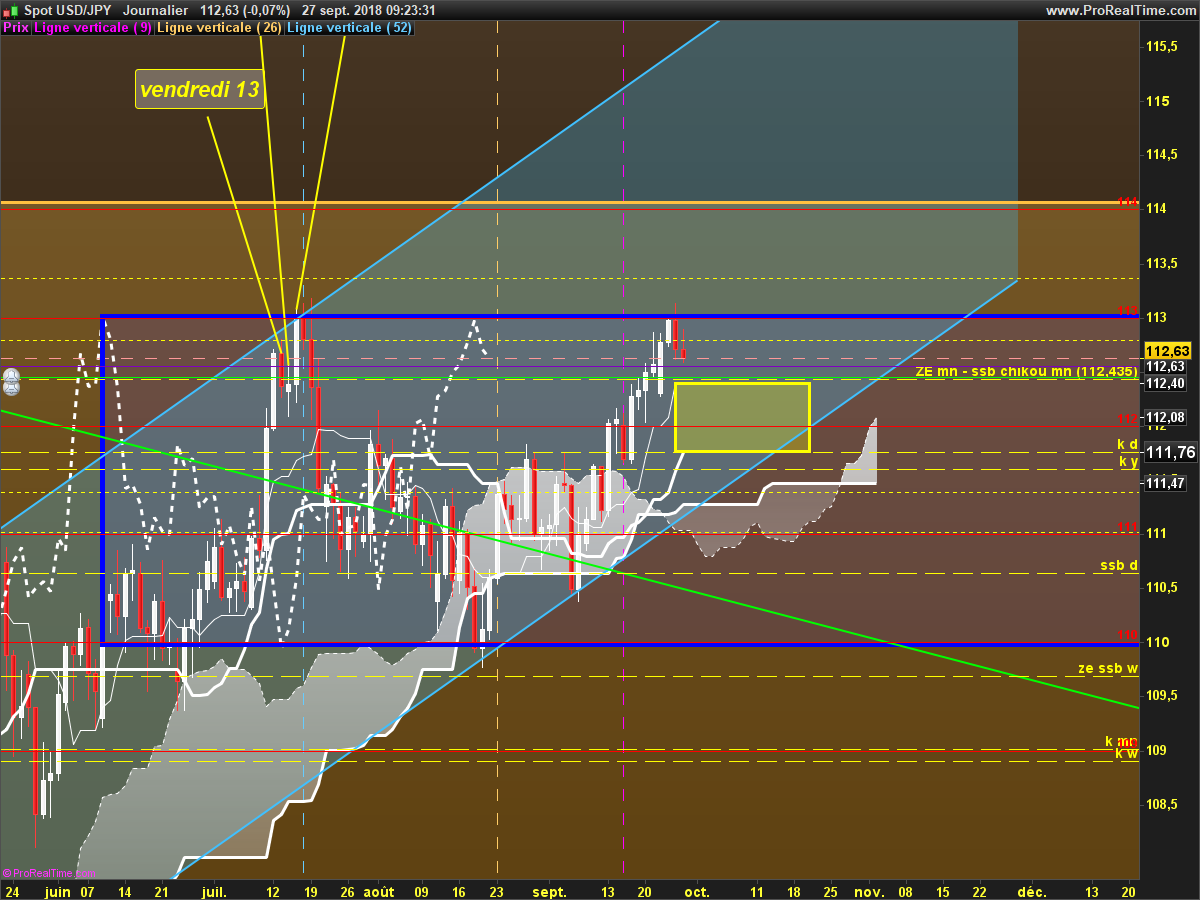Click the juil. label on the date axis
Screen dimensions: 1200x900
pyautogui.click(x=215, y=891)
